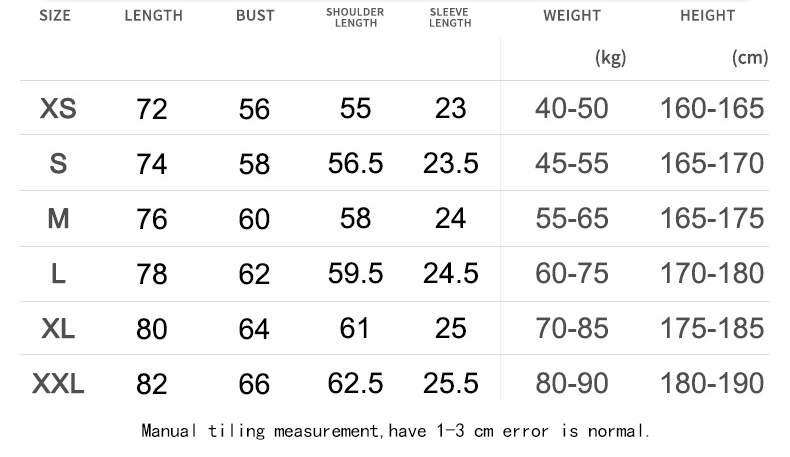Click the (cm) unit label
790x457 pixels.
pos(750,58)
